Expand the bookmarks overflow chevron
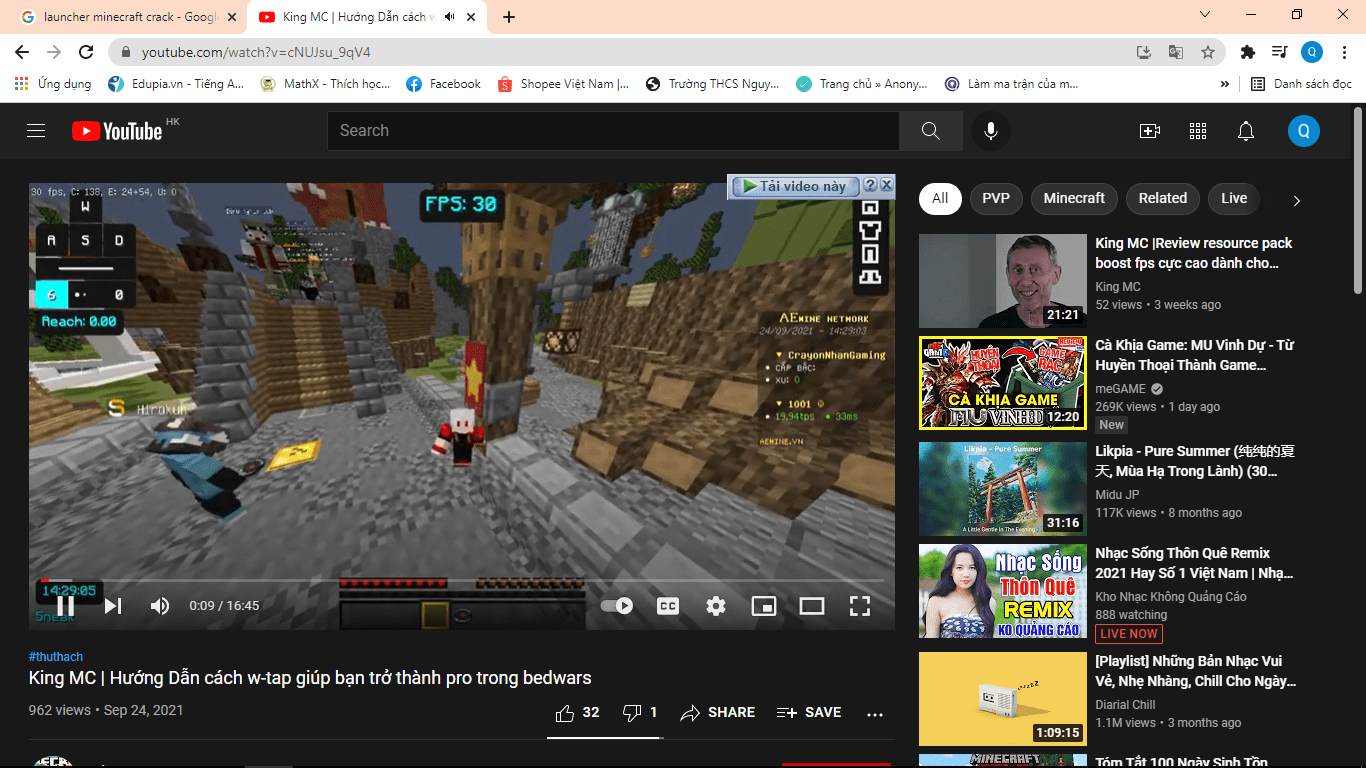The height and width of the screenshot is (768, 1366). [1224, 84]
